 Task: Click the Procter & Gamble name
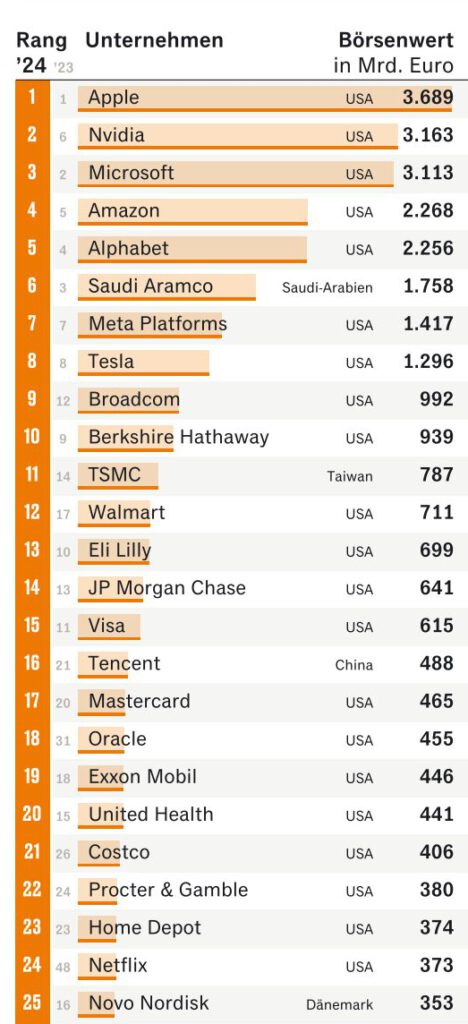pyautogui.click(x=168, y=889)
